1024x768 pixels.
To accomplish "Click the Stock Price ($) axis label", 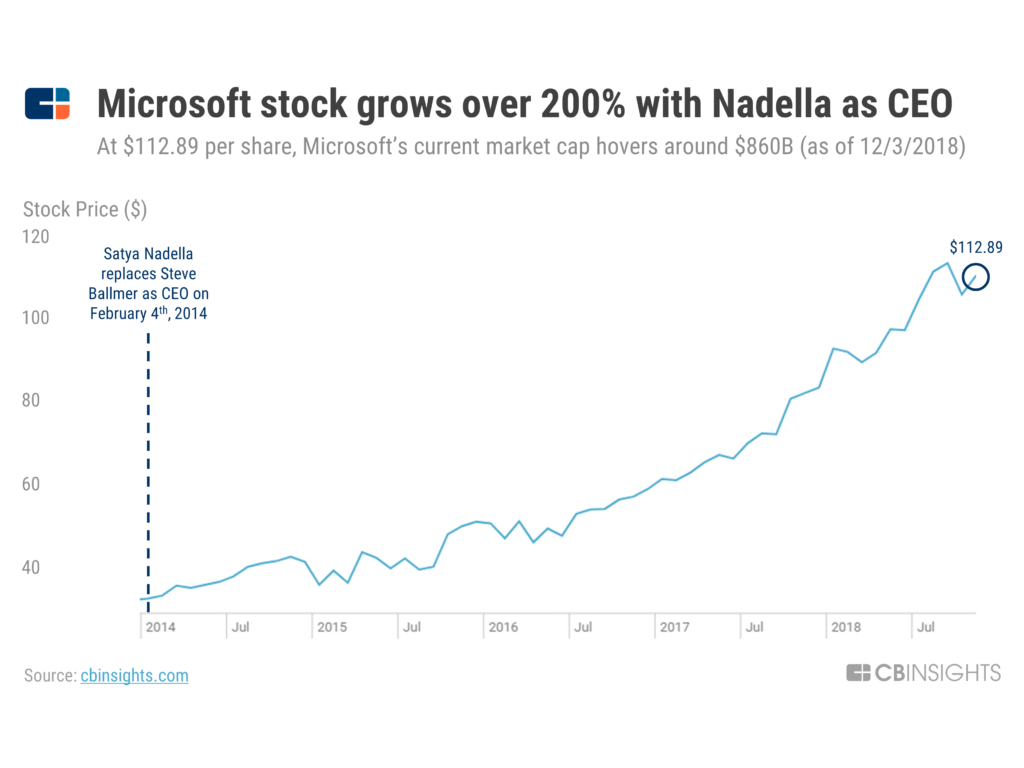I will [x=85, y=210].
